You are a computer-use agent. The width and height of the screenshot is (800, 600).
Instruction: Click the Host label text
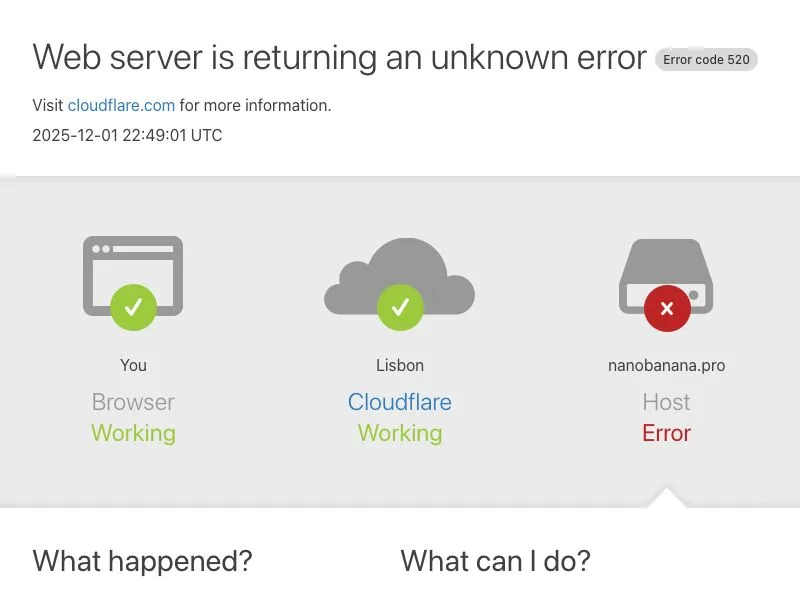pos(666,402)
